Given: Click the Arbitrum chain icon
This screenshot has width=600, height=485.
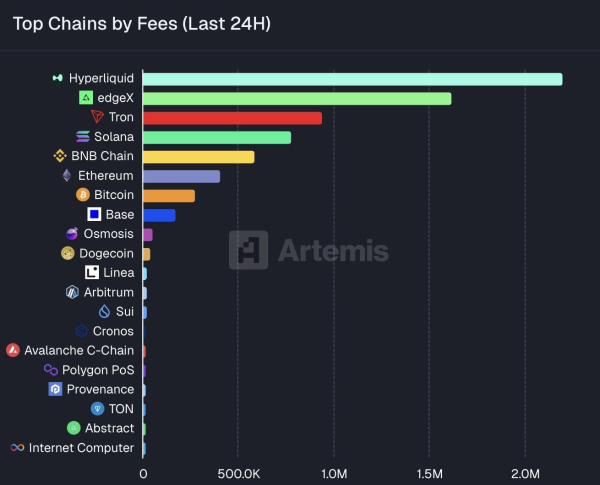Looking at the screenshot, I should point(72,293).
